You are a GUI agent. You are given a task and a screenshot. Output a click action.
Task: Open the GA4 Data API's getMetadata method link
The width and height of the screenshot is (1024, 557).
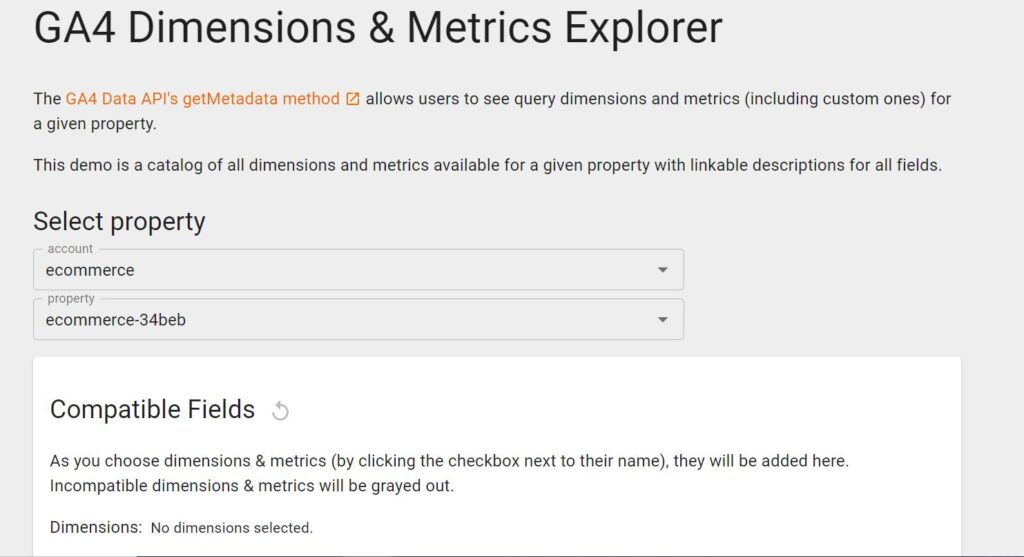[202, 99]
